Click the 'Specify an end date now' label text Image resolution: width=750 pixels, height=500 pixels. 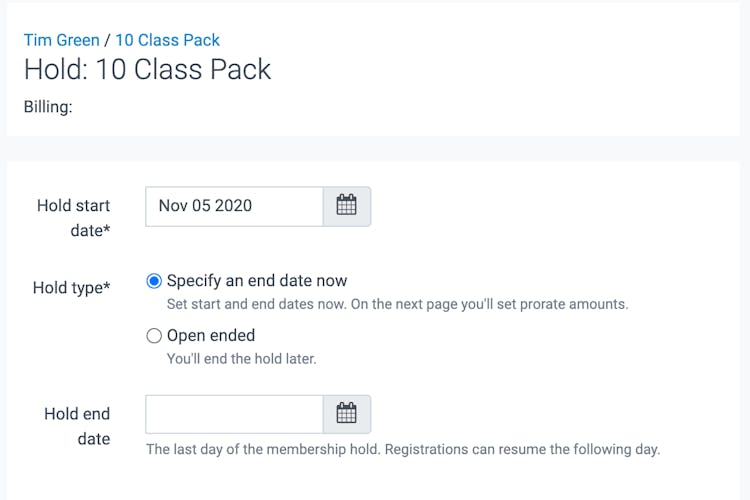click(257, 281)
